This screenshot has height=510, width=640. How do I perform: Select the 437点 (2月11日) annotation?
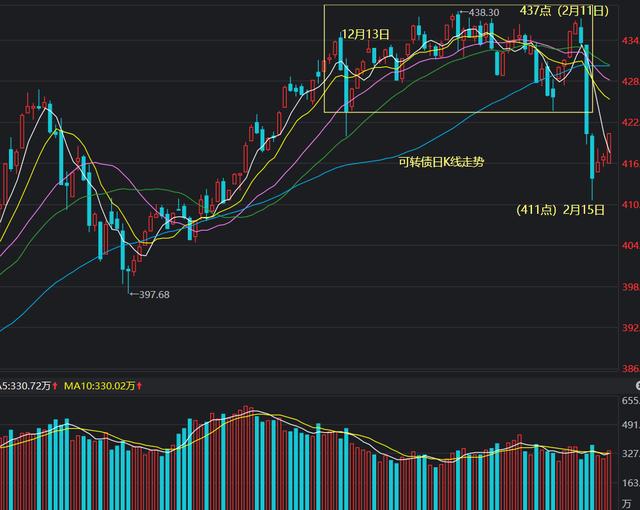pyautogui.click(x=563, y=10)
